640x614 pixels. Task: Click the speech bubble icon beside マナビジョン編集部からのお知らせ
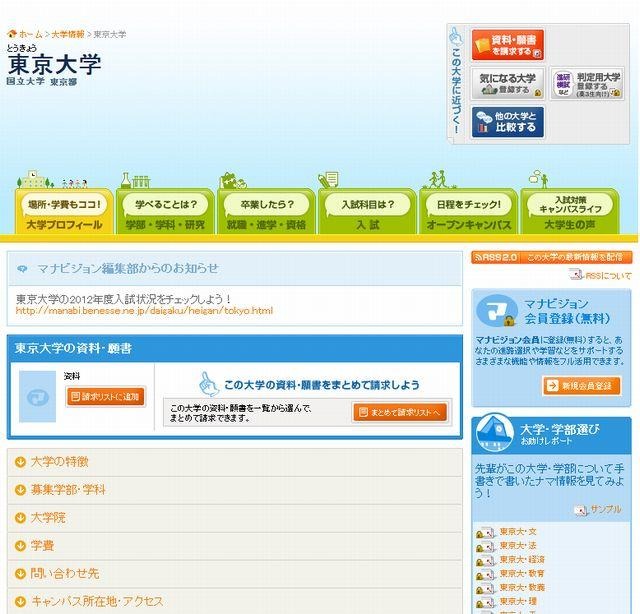coord(22,269)
